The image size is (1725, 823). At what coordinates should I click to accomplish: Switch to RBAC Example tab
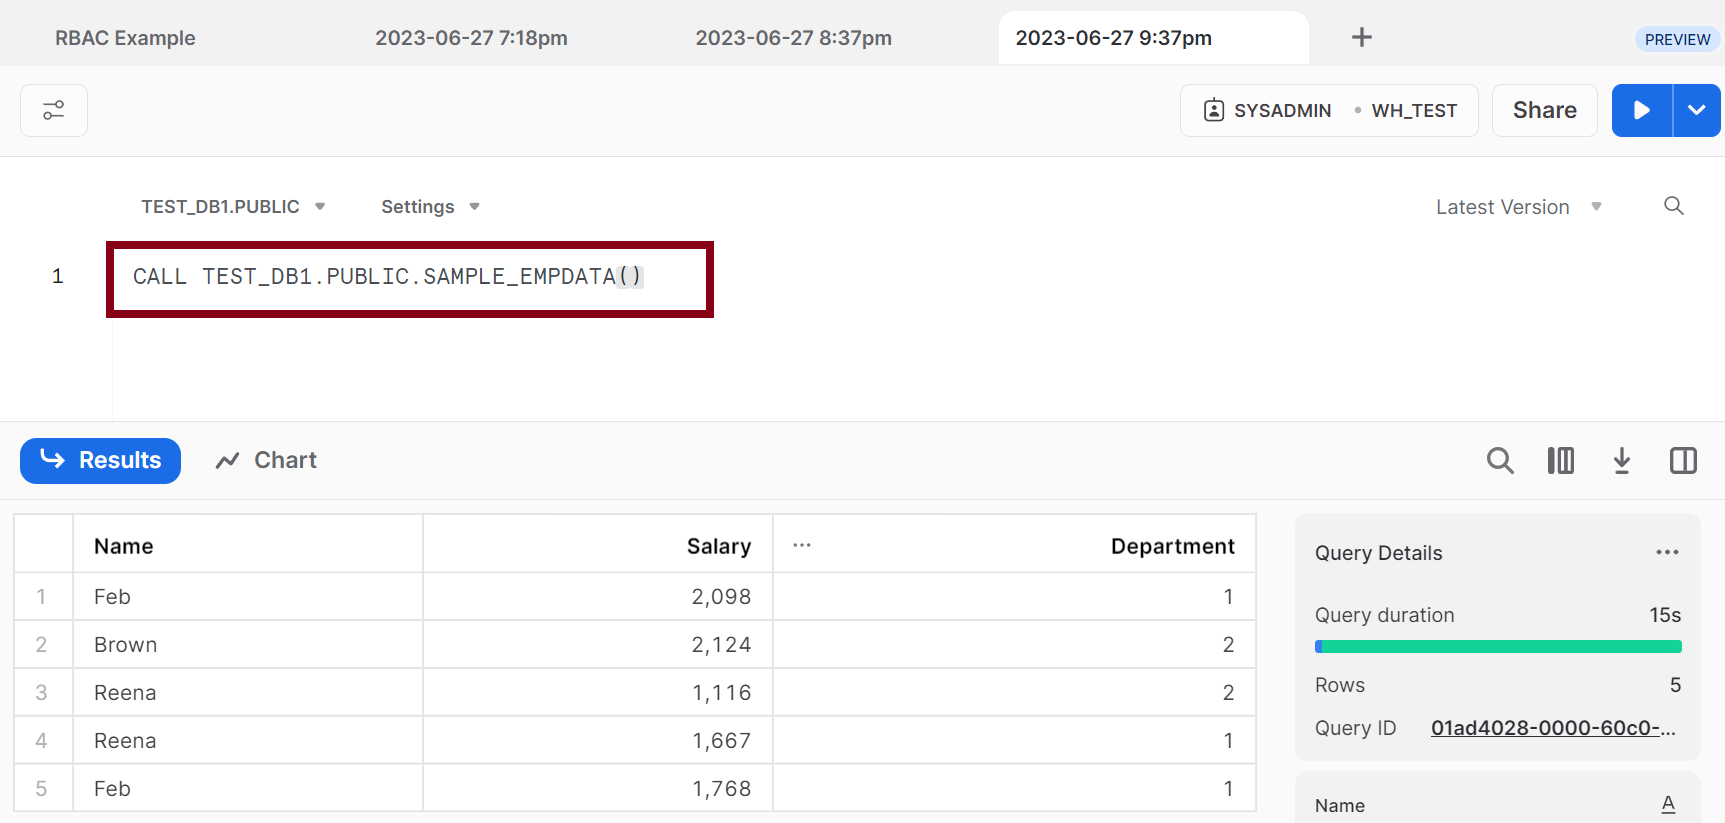[x=125, y=38]
